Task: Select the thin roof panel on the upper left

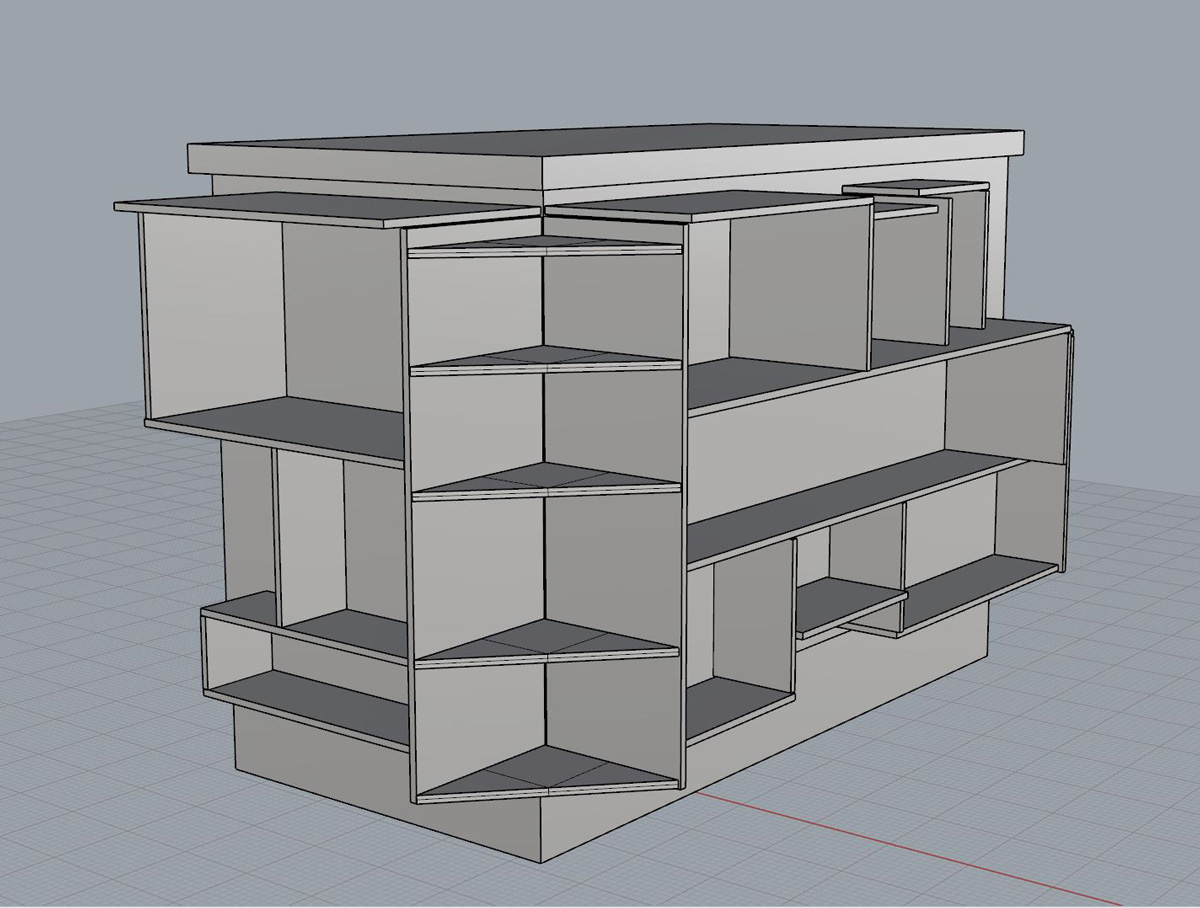Action: point(320,204)
